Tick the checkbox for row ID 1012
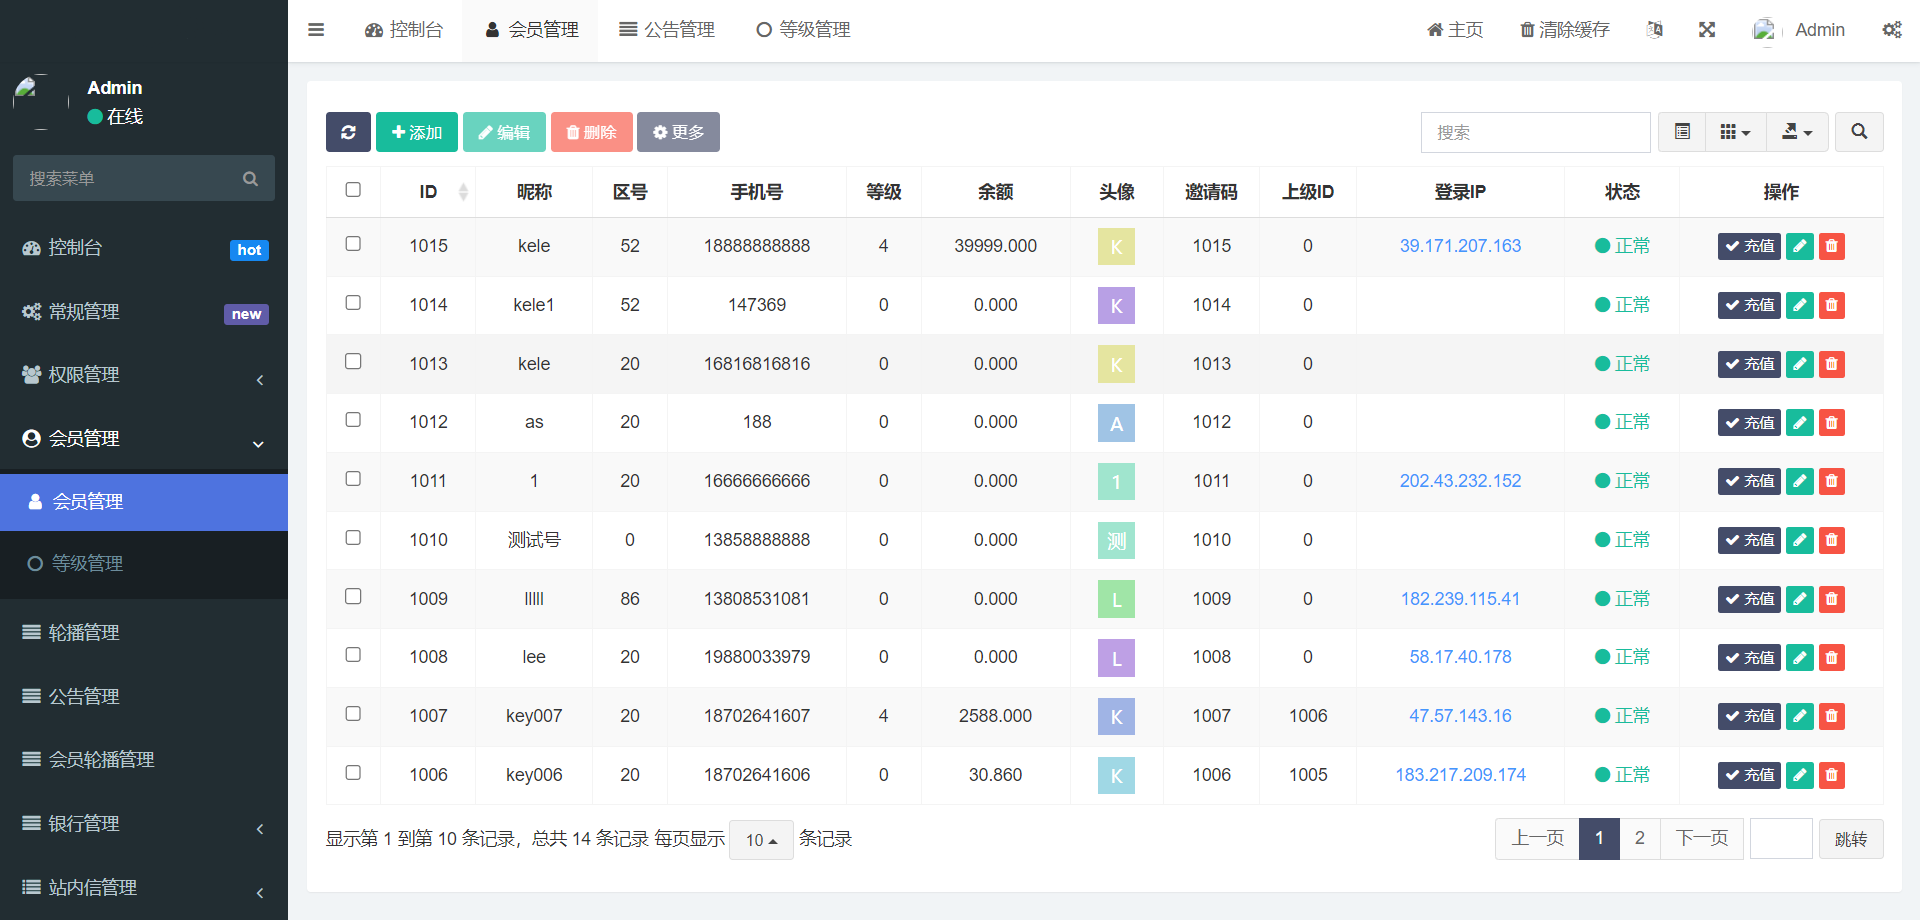The image size is (1920, 920). [353, 420]
